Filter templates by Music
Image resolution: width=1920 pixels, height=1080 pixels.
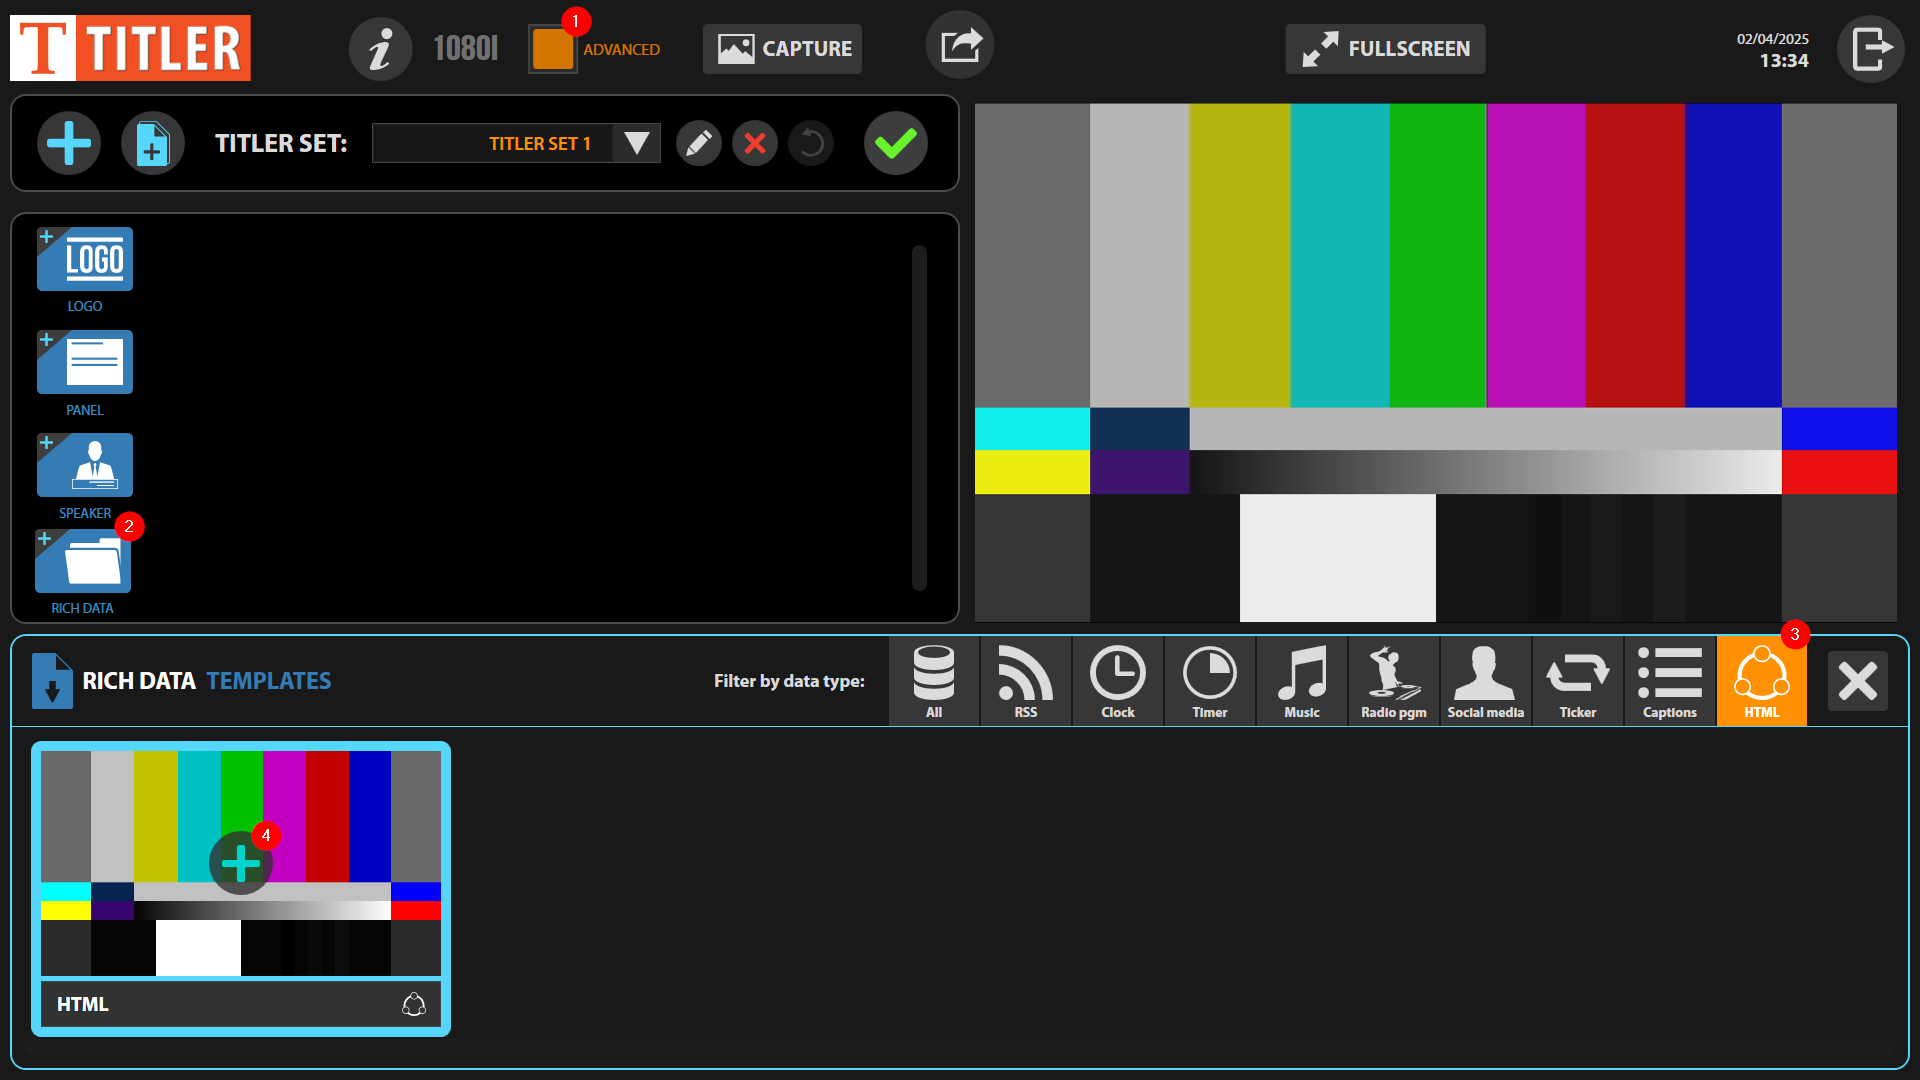pos(1302,681)
